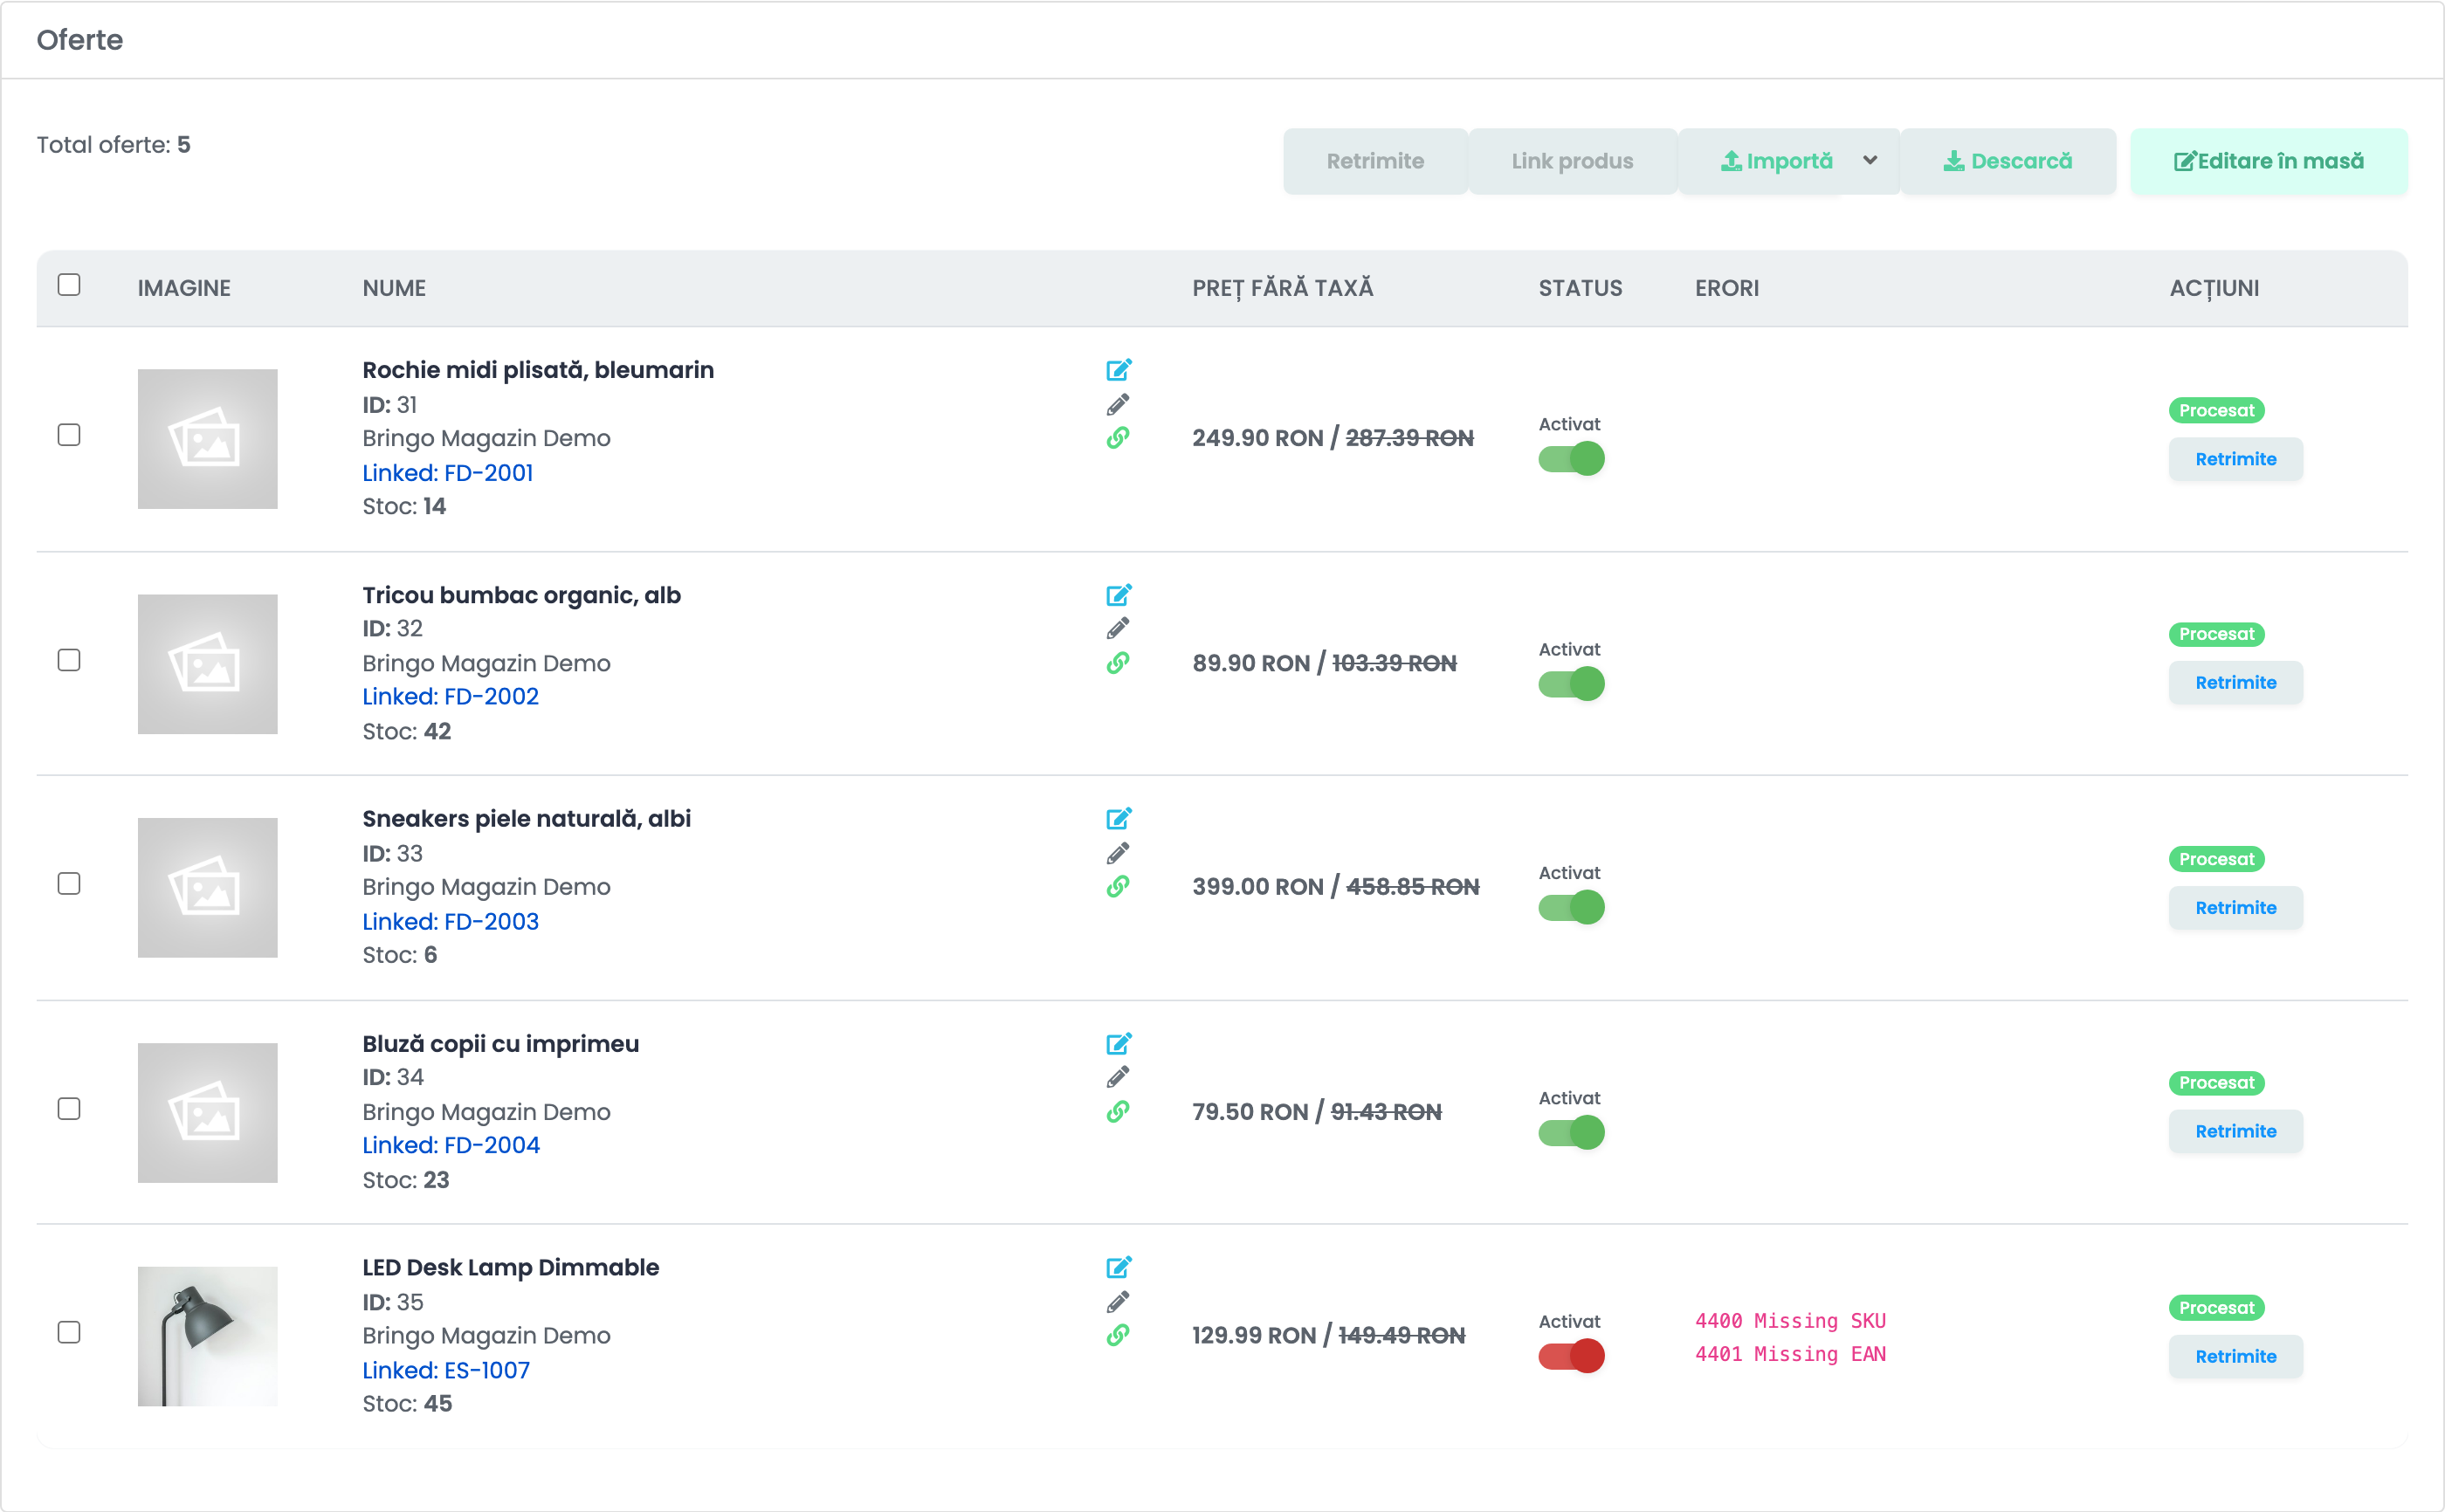Click Retrimite for Bluză copii row
Viewport: 2445px width, 1512px height.
point(2235,1131)
